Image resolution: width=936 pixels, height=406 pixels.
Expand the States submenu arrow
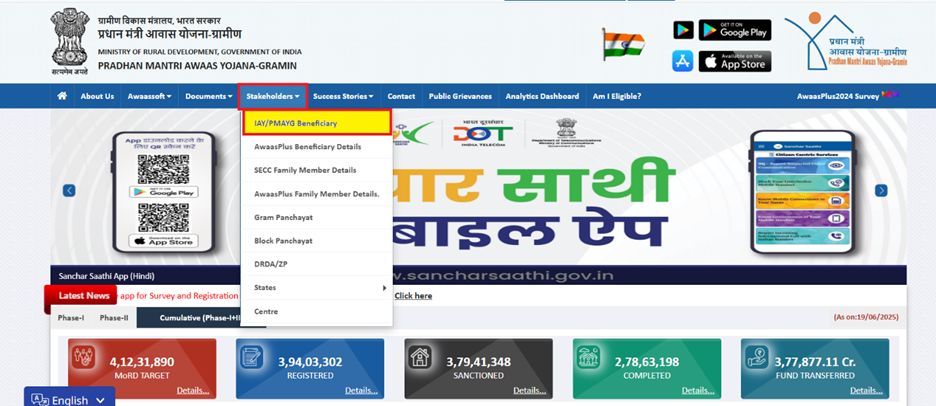tap(385, 288)
